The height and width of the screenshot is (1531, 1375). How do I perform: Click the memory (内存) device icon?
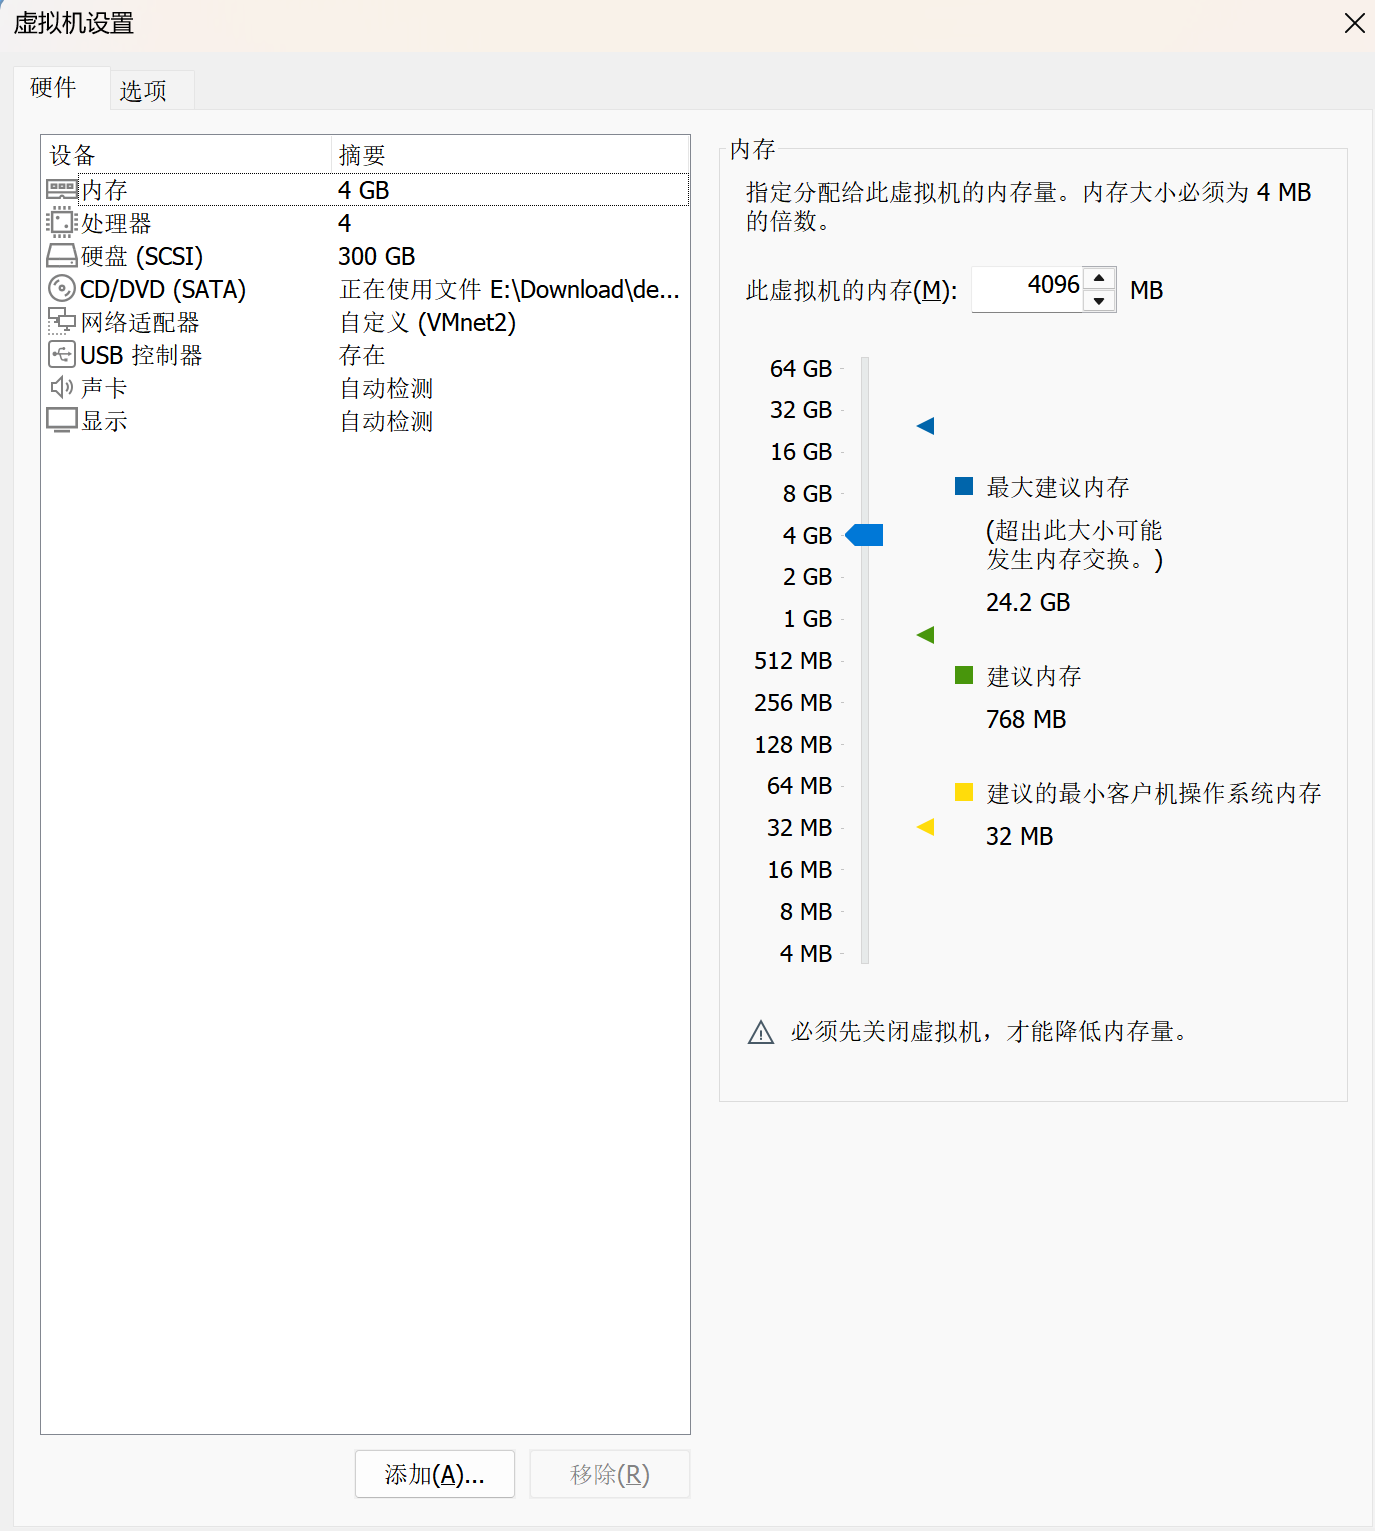(x=62, y=189)
